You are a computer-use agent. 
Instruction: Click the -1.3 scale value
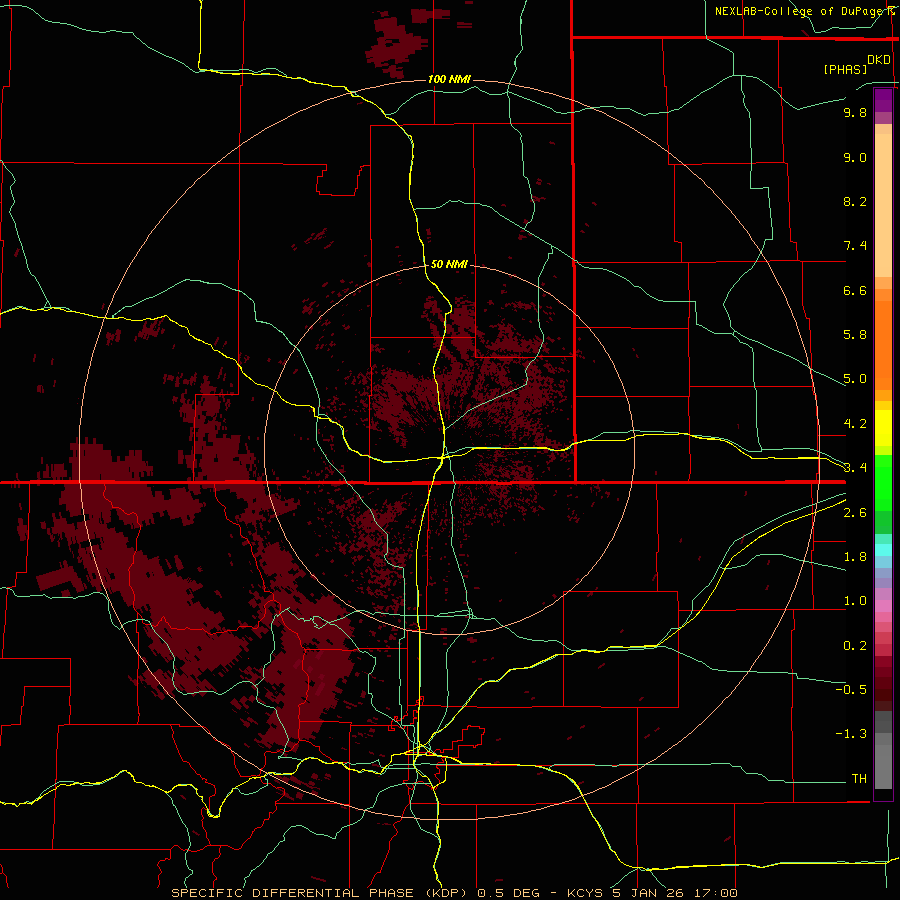point(851,734)
